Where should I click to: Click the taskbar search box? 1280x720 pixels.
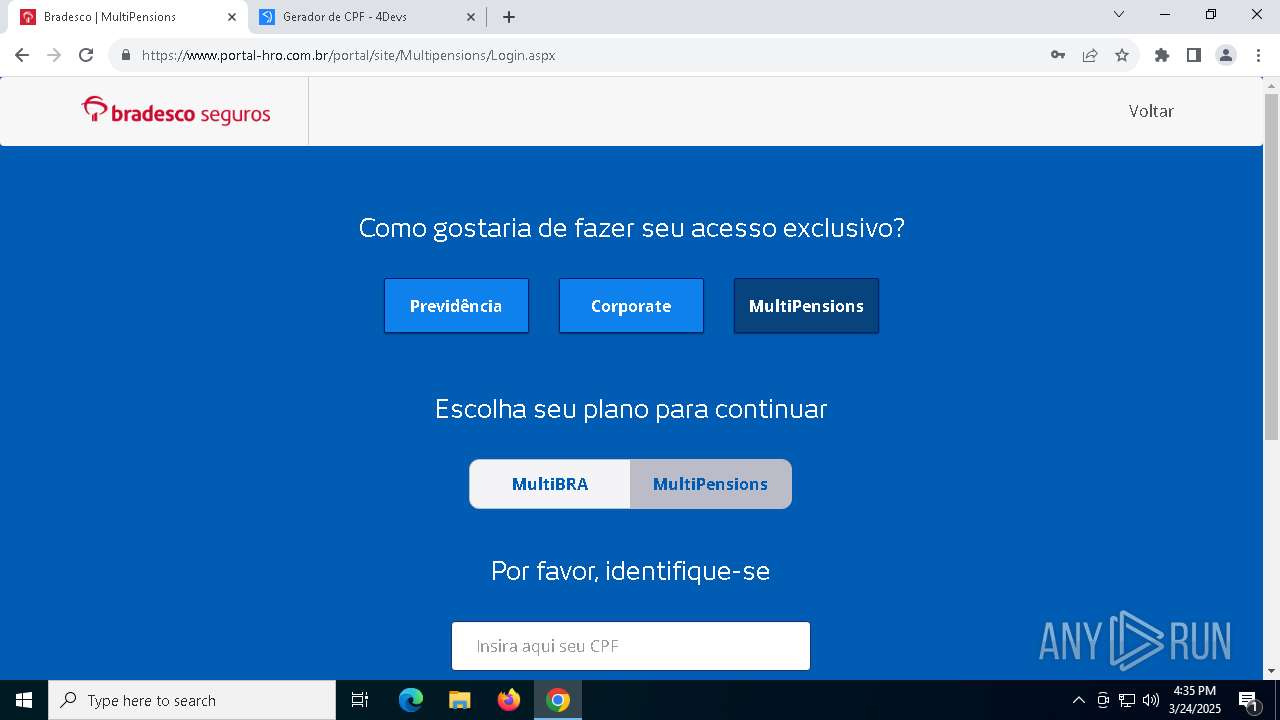pyautogui.click(x=192, y=700)
